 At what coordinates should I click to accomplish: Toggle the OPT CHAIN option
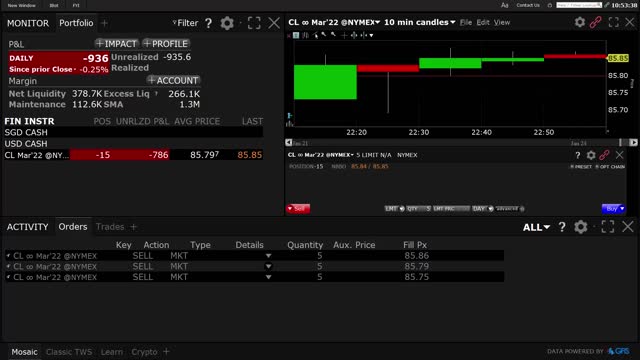click(x=610, y=167)
